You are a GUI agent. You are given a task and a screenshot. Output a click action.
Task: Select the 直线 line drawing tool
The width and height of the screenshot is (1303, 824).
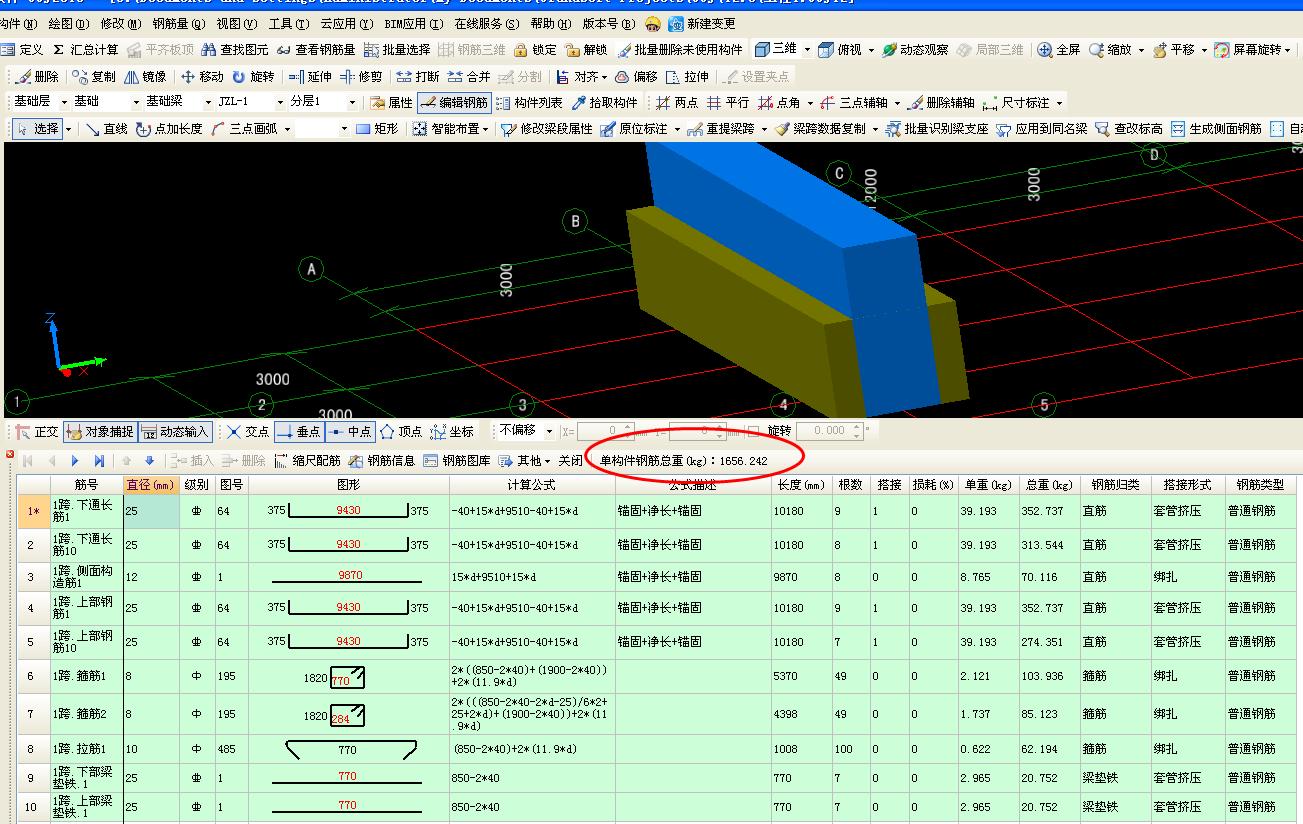(x=106, y=128)
